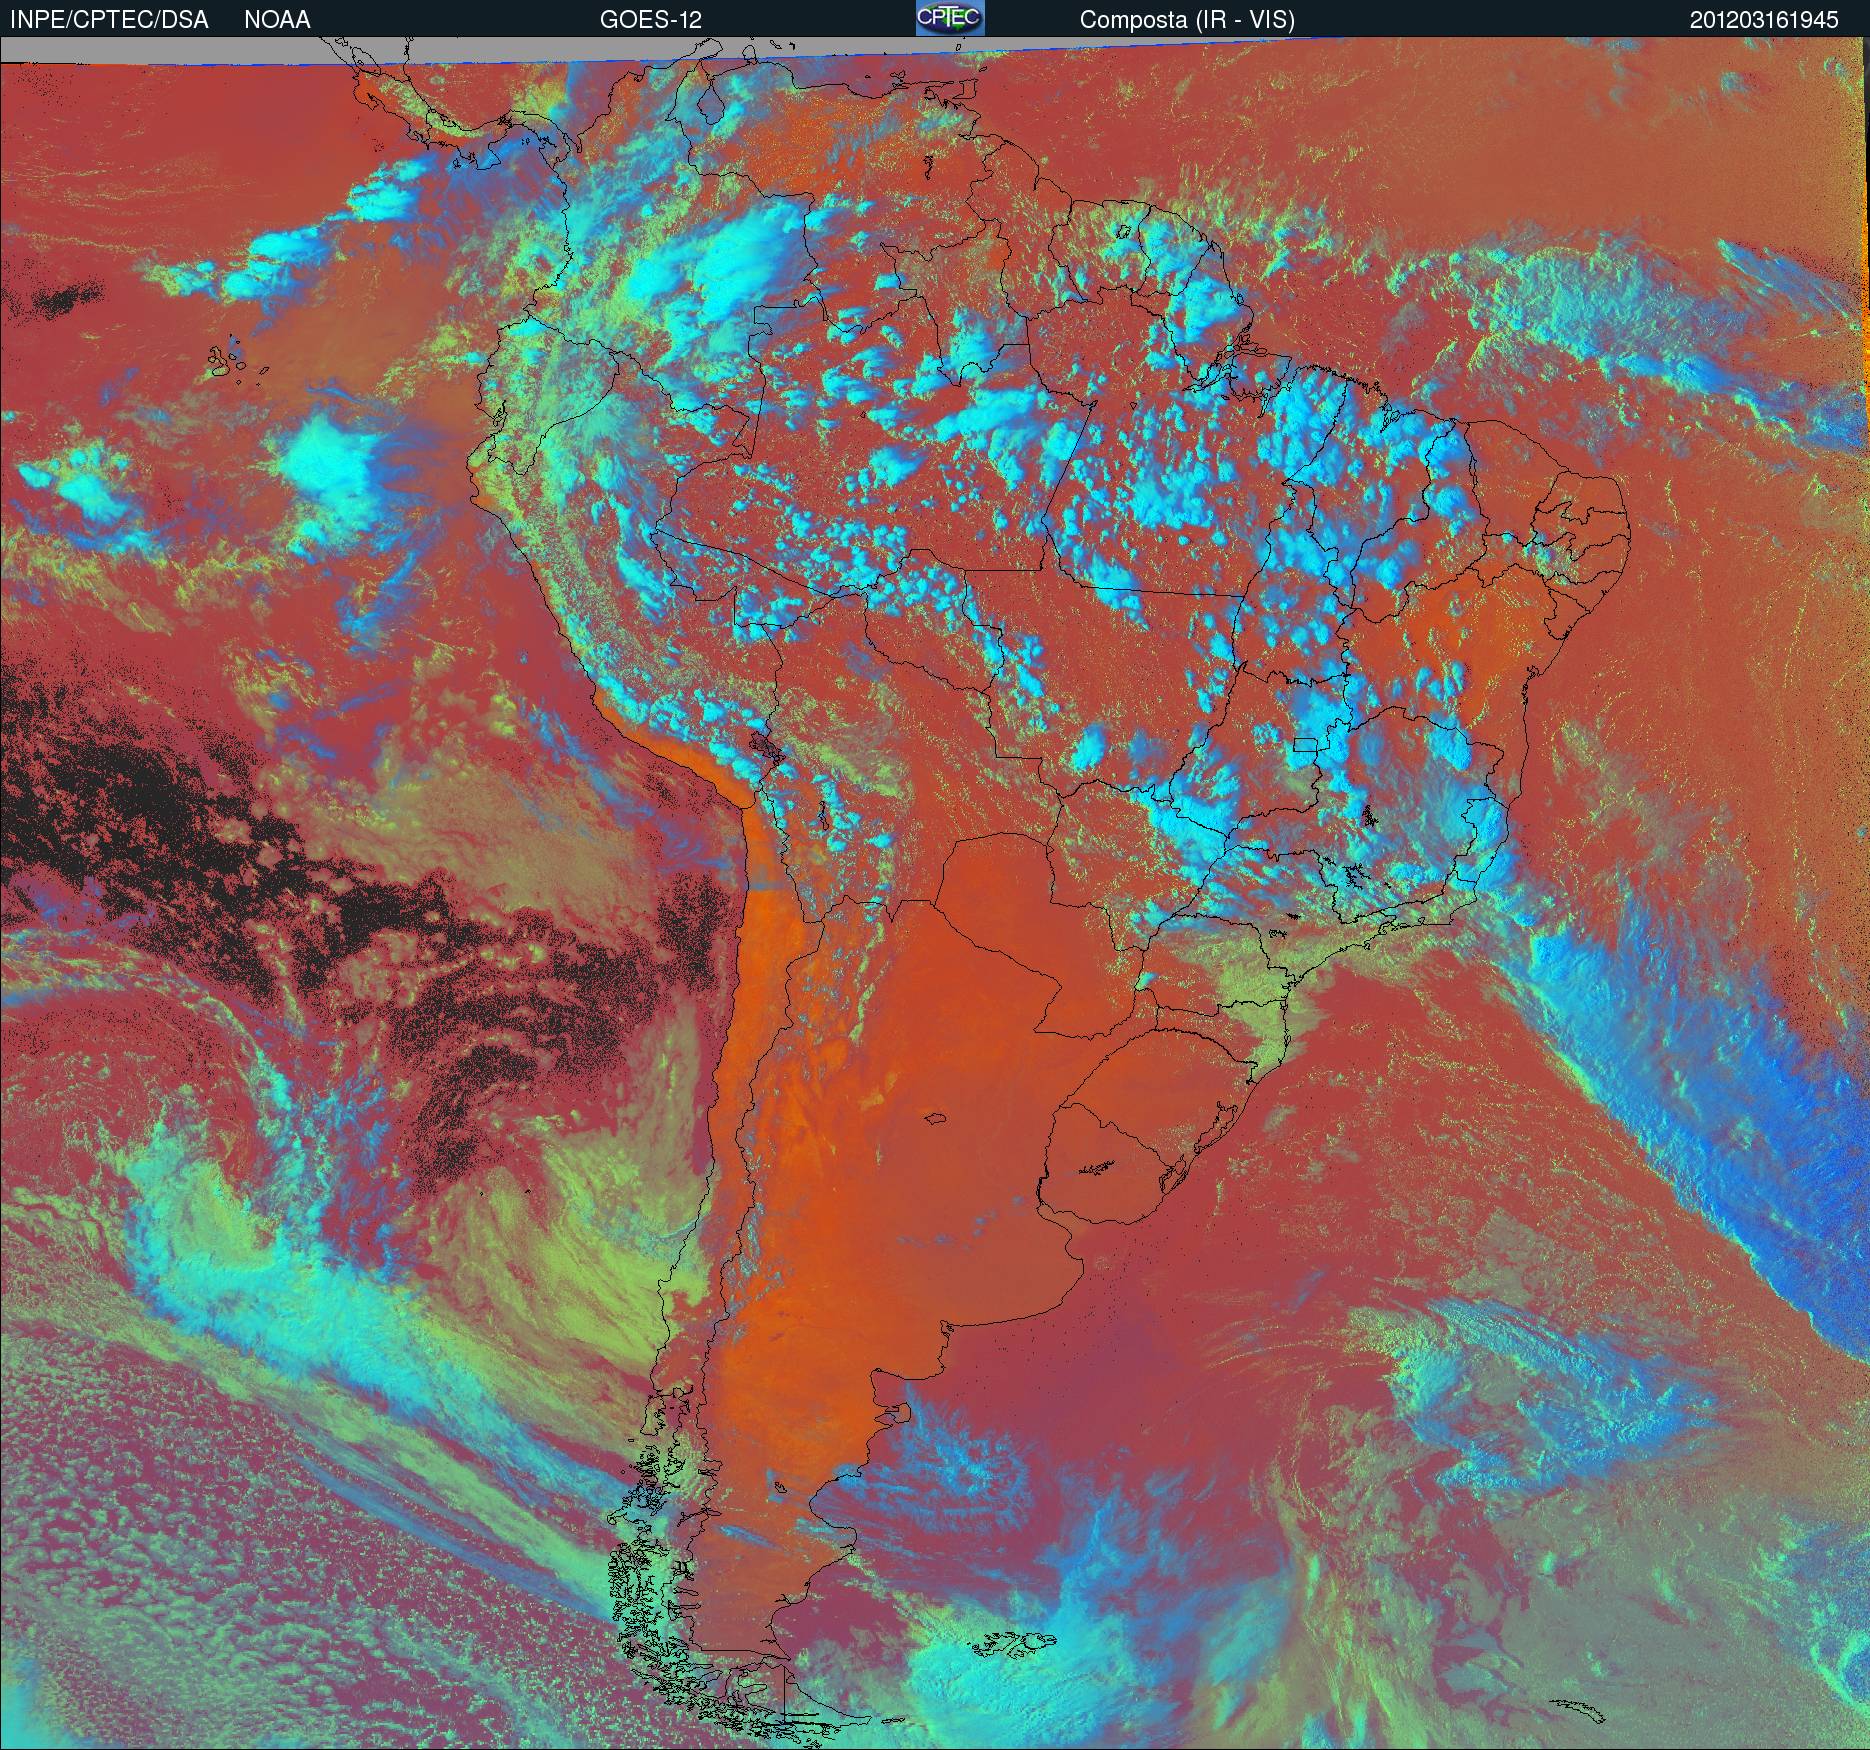Click the NOAA label in header

click(x=277, y=20)
